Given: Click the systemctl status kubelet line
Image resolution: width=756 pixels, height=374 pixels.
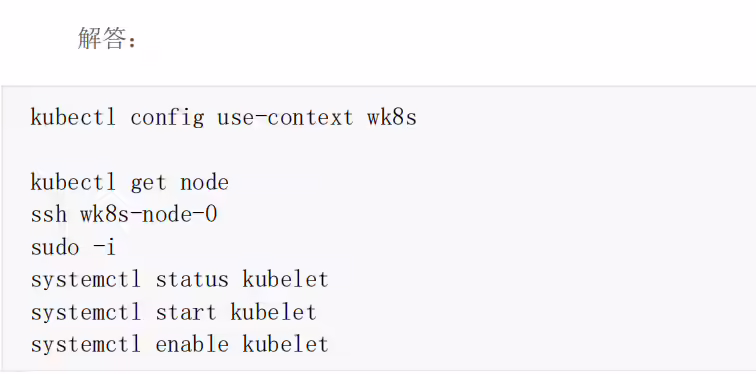Looking at the screenshot, I should pyautogui.click(x=179, y=280).
